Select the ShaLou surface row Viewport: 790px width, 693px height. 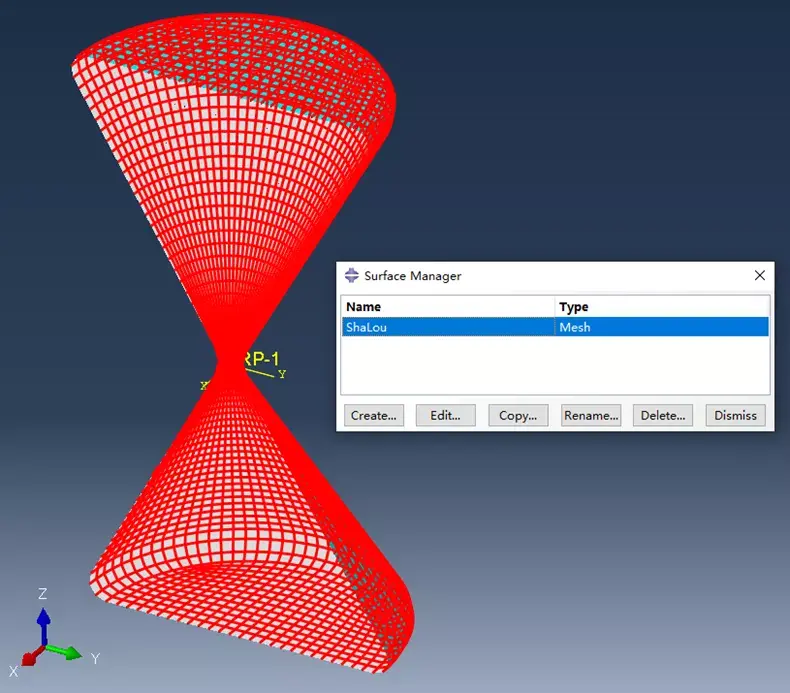click(555, 327)
